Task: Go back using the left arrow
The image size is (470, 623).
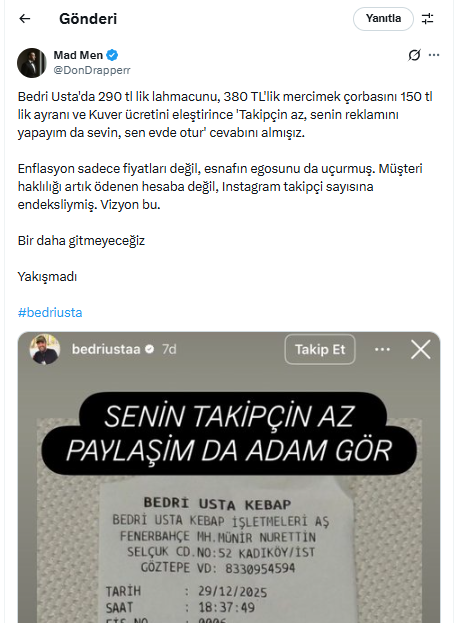Action: coord(25,19)
